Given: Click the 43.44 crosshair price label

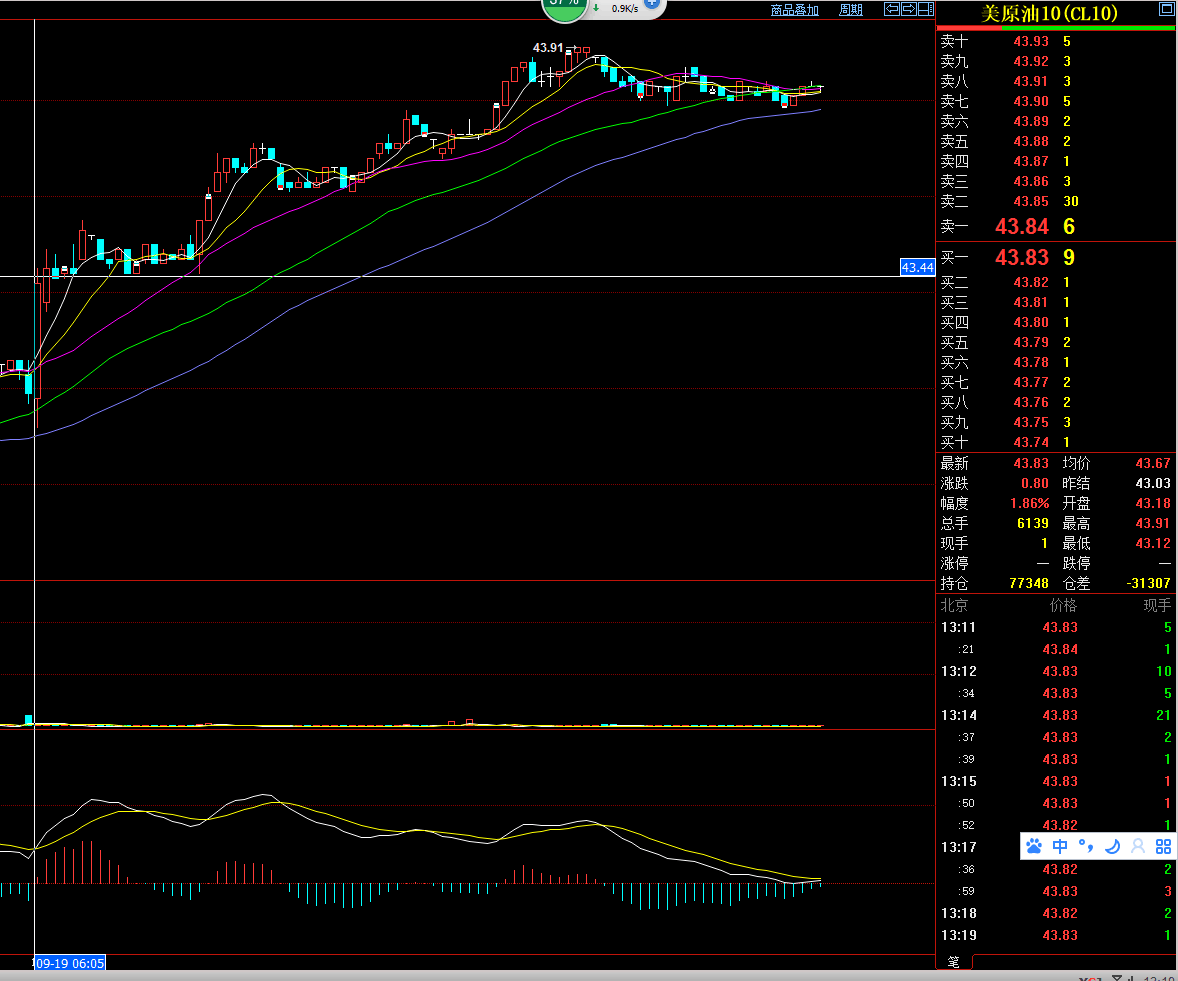Looking at the screenshot, I should point(917,267).
